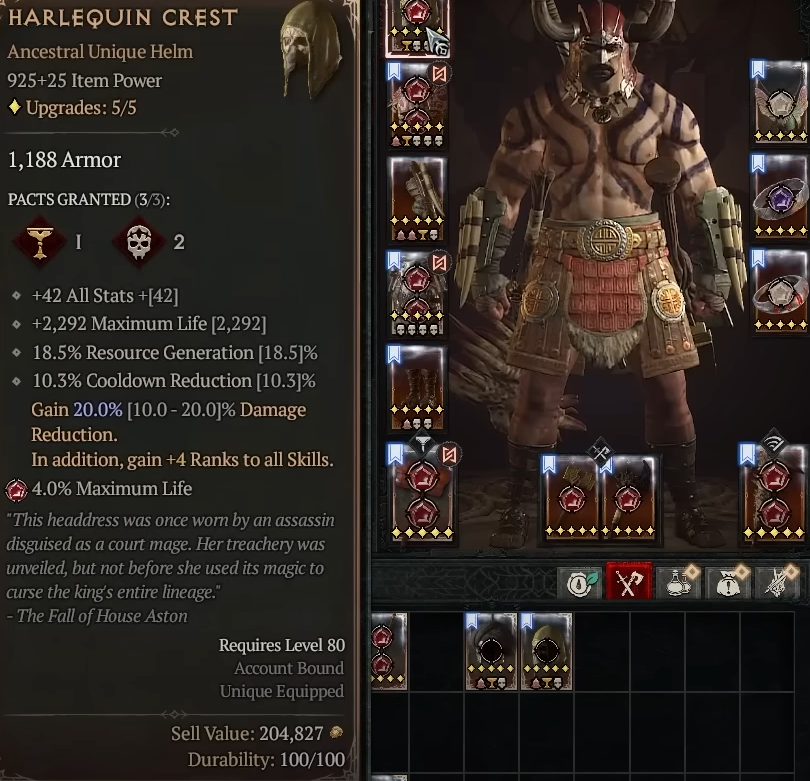The width and height of the screenshot is (810, 781).
Task: Click the equipped gloves slot
Action: (417, 199)
